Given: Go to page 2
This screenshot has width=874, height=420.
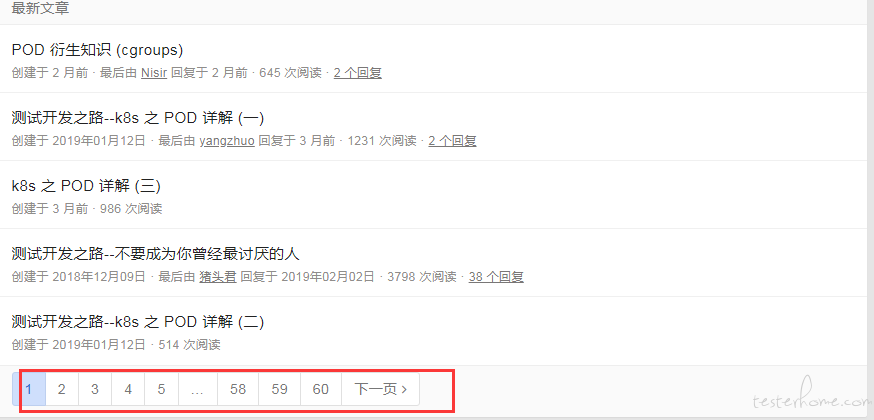Looking at the screenshot, I should click(61, 389).
